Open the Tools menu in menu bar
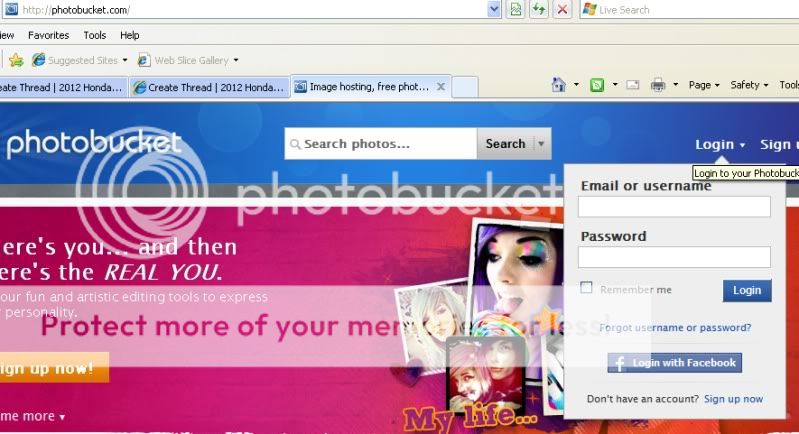 coord(95,35)
